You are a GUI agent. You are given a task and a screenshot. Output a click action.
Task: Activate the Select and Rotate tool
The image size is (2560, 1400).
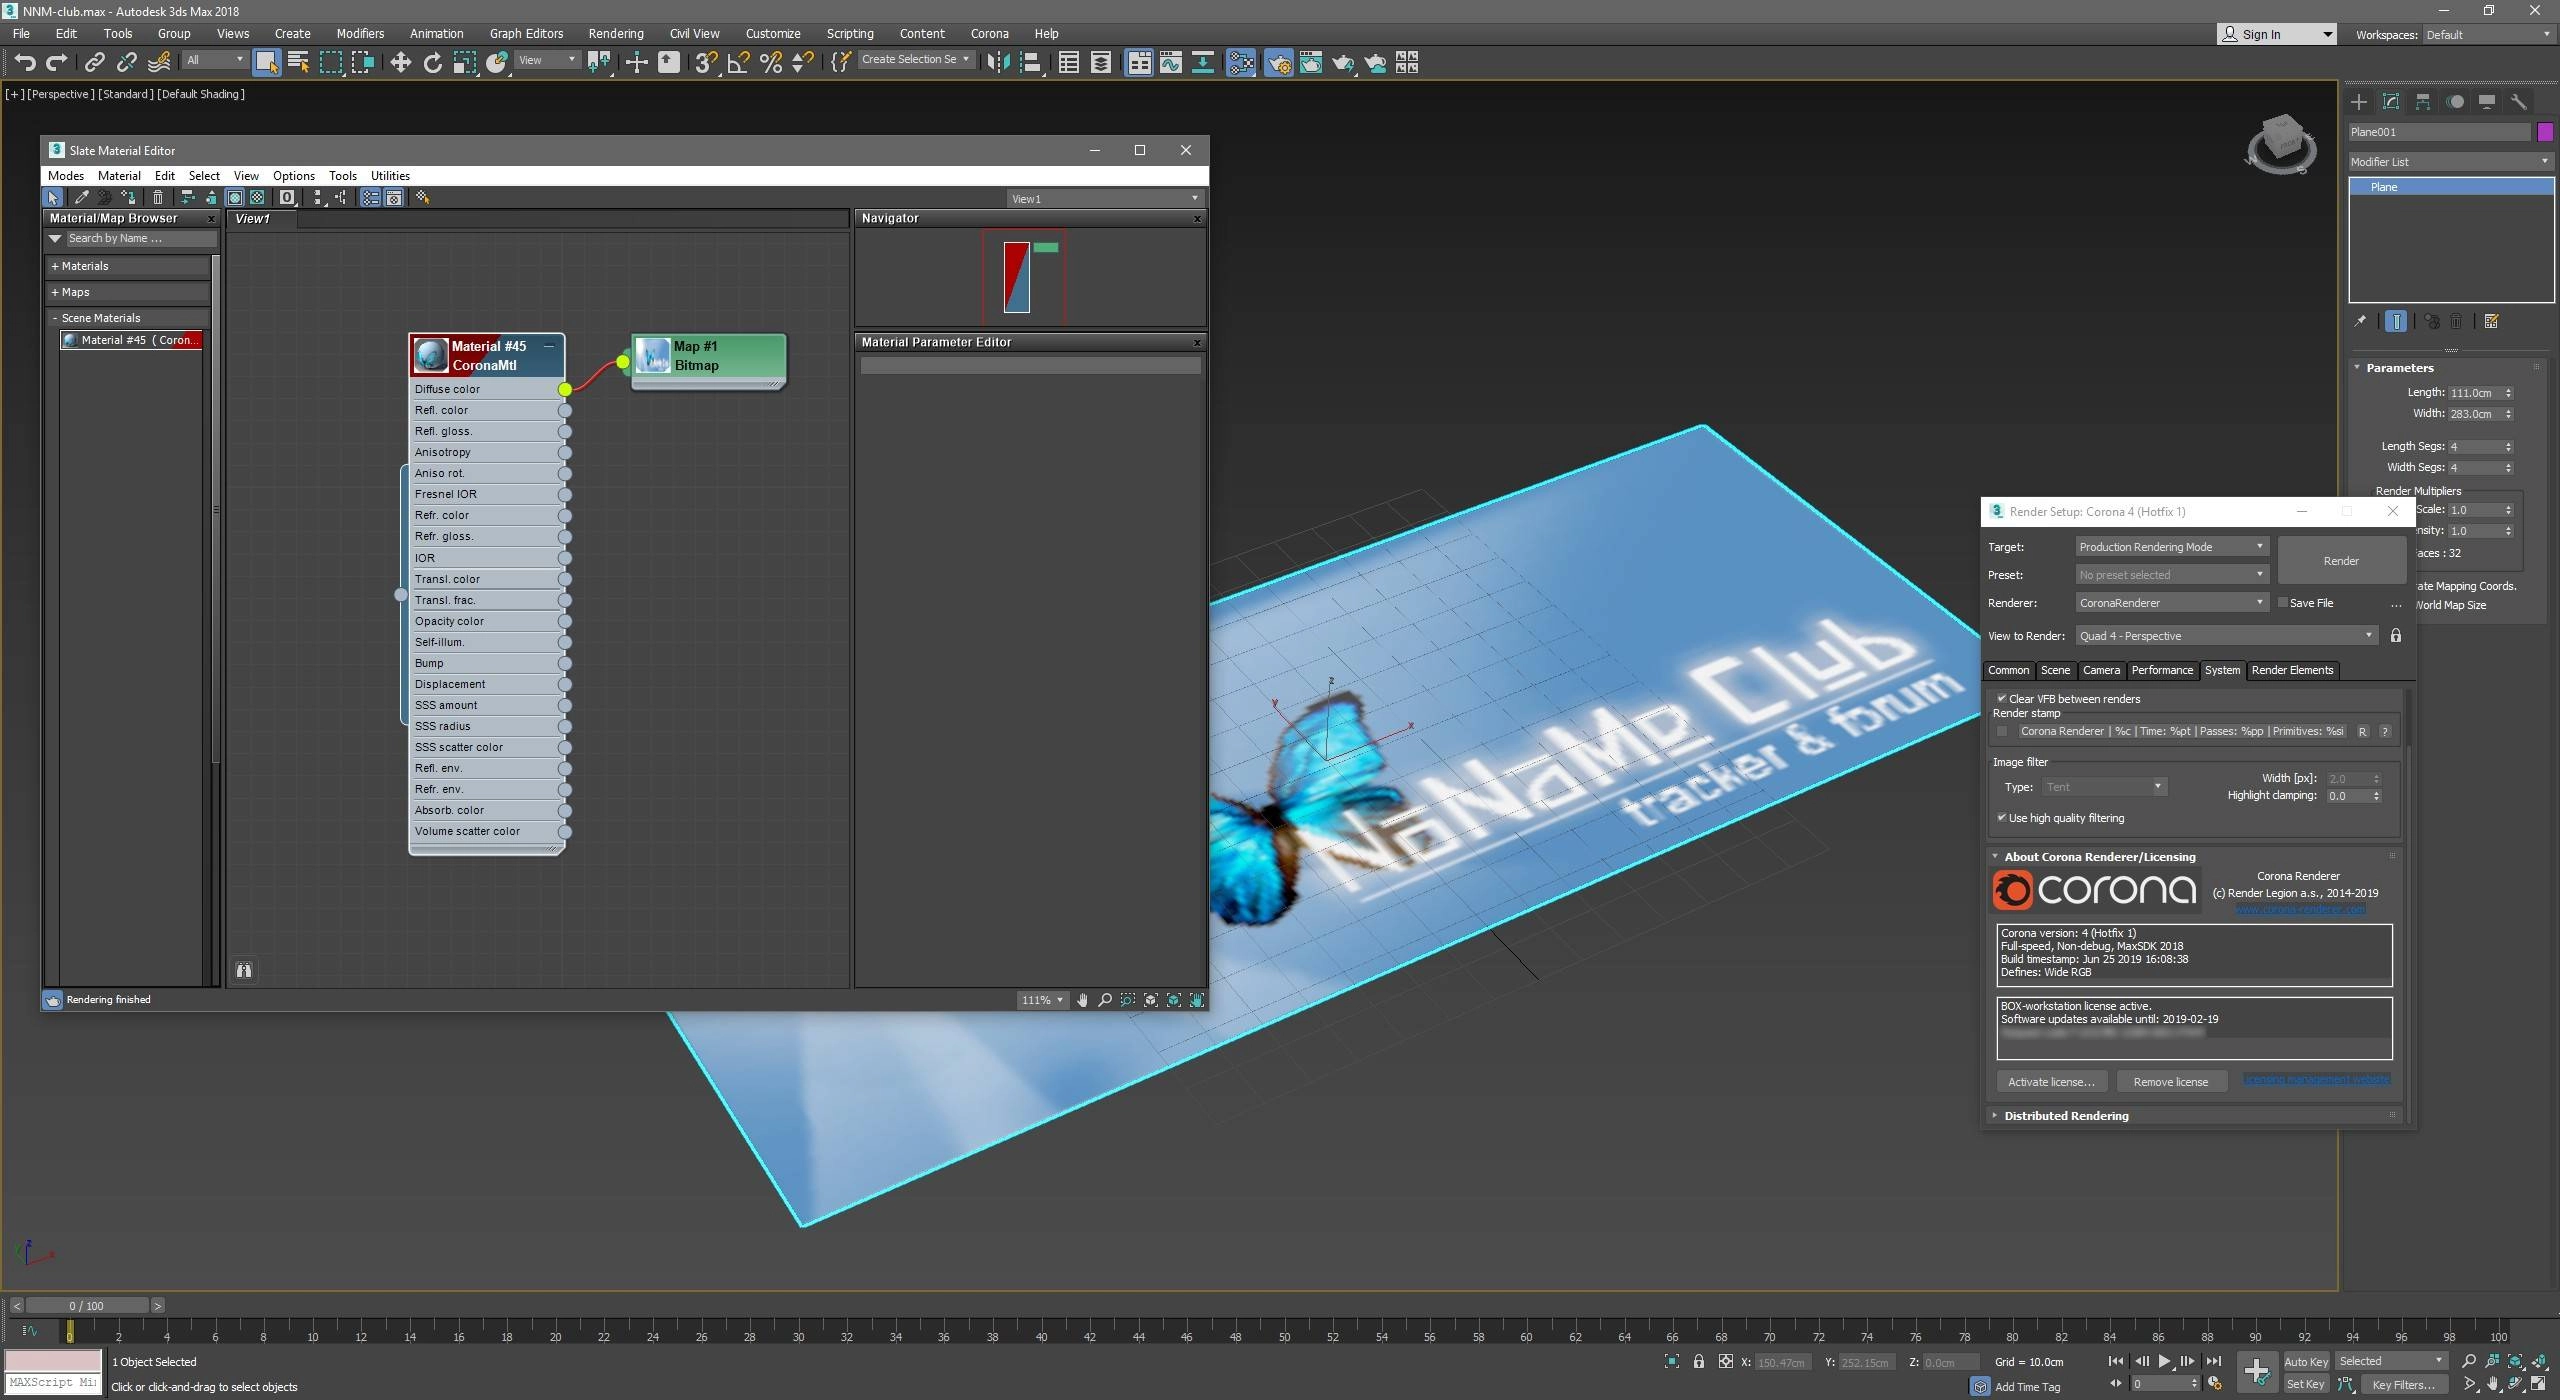point(432,63)
